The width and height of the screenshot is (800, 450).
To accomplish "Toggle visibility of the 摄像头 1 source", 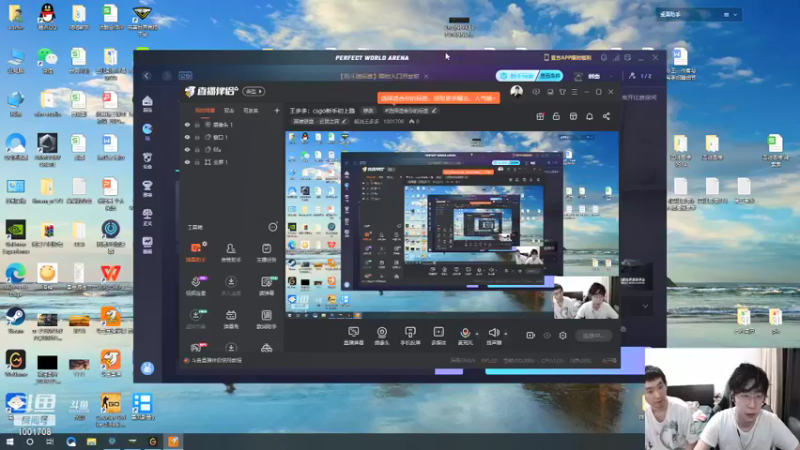I will (187, 124).
